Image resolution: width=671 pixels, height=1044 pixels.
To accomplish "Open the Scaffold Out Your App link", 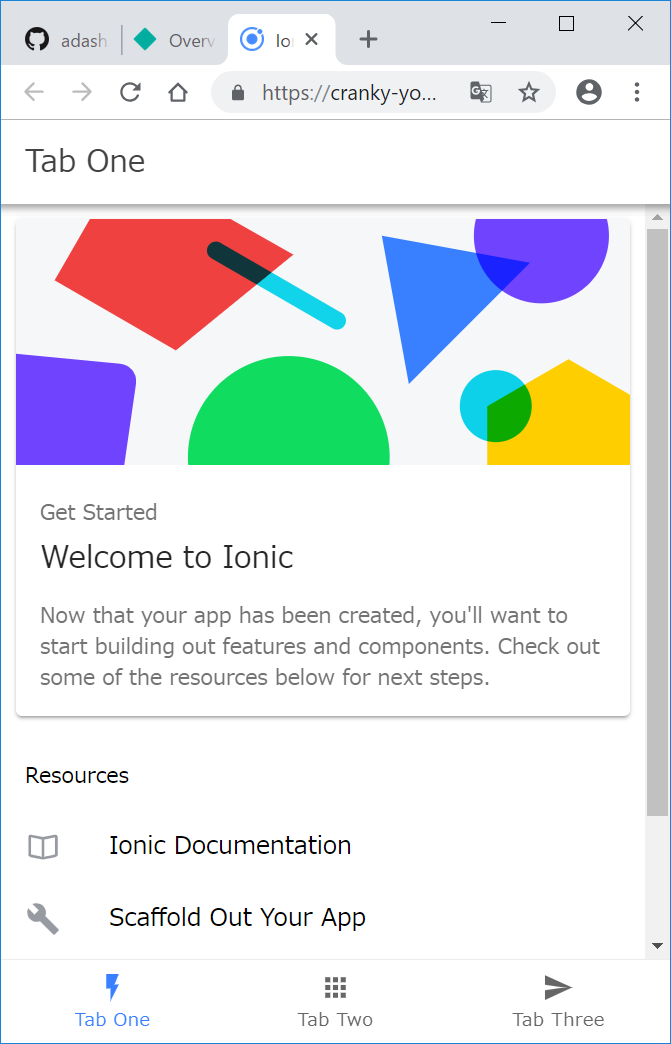I will [237, 918].
